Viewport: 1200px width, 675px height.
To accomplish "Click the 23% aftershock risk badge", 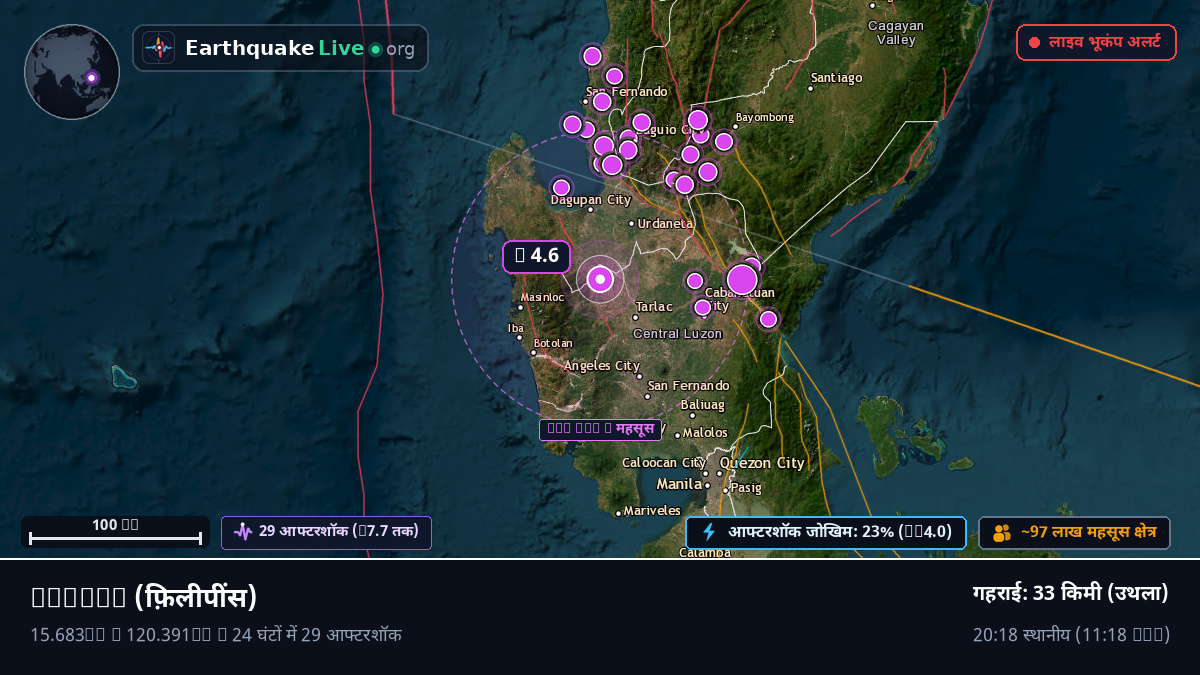I will tap(826, 532).
